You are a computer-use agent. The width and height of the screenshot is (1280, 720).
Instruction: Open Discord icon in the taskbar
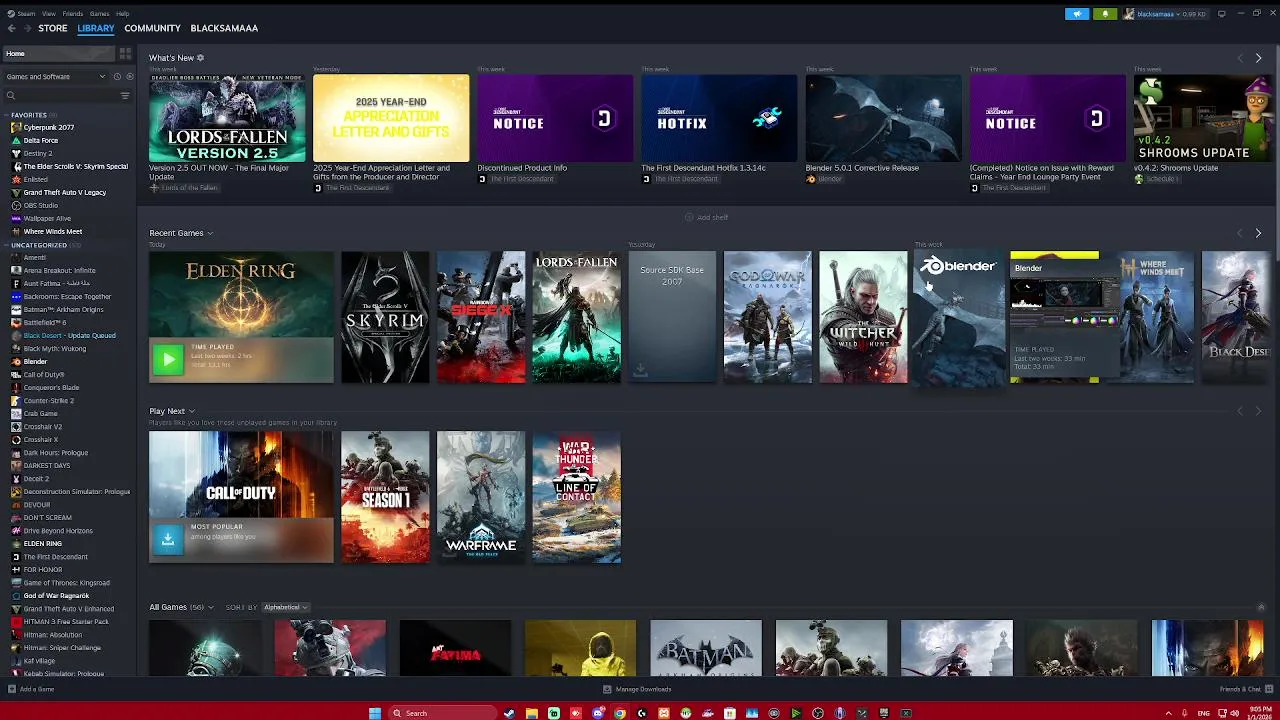(x=598, y=713)
